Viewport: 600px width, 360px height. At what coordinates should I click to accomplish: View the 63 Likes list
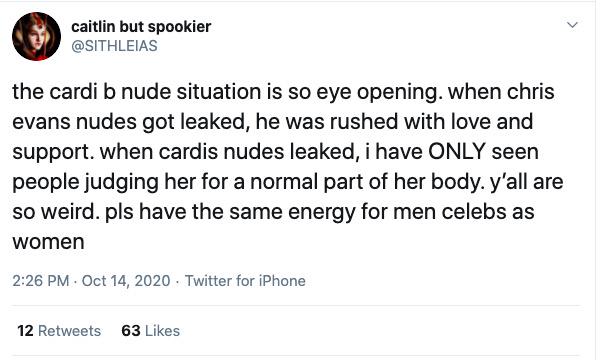coord(150,331)
